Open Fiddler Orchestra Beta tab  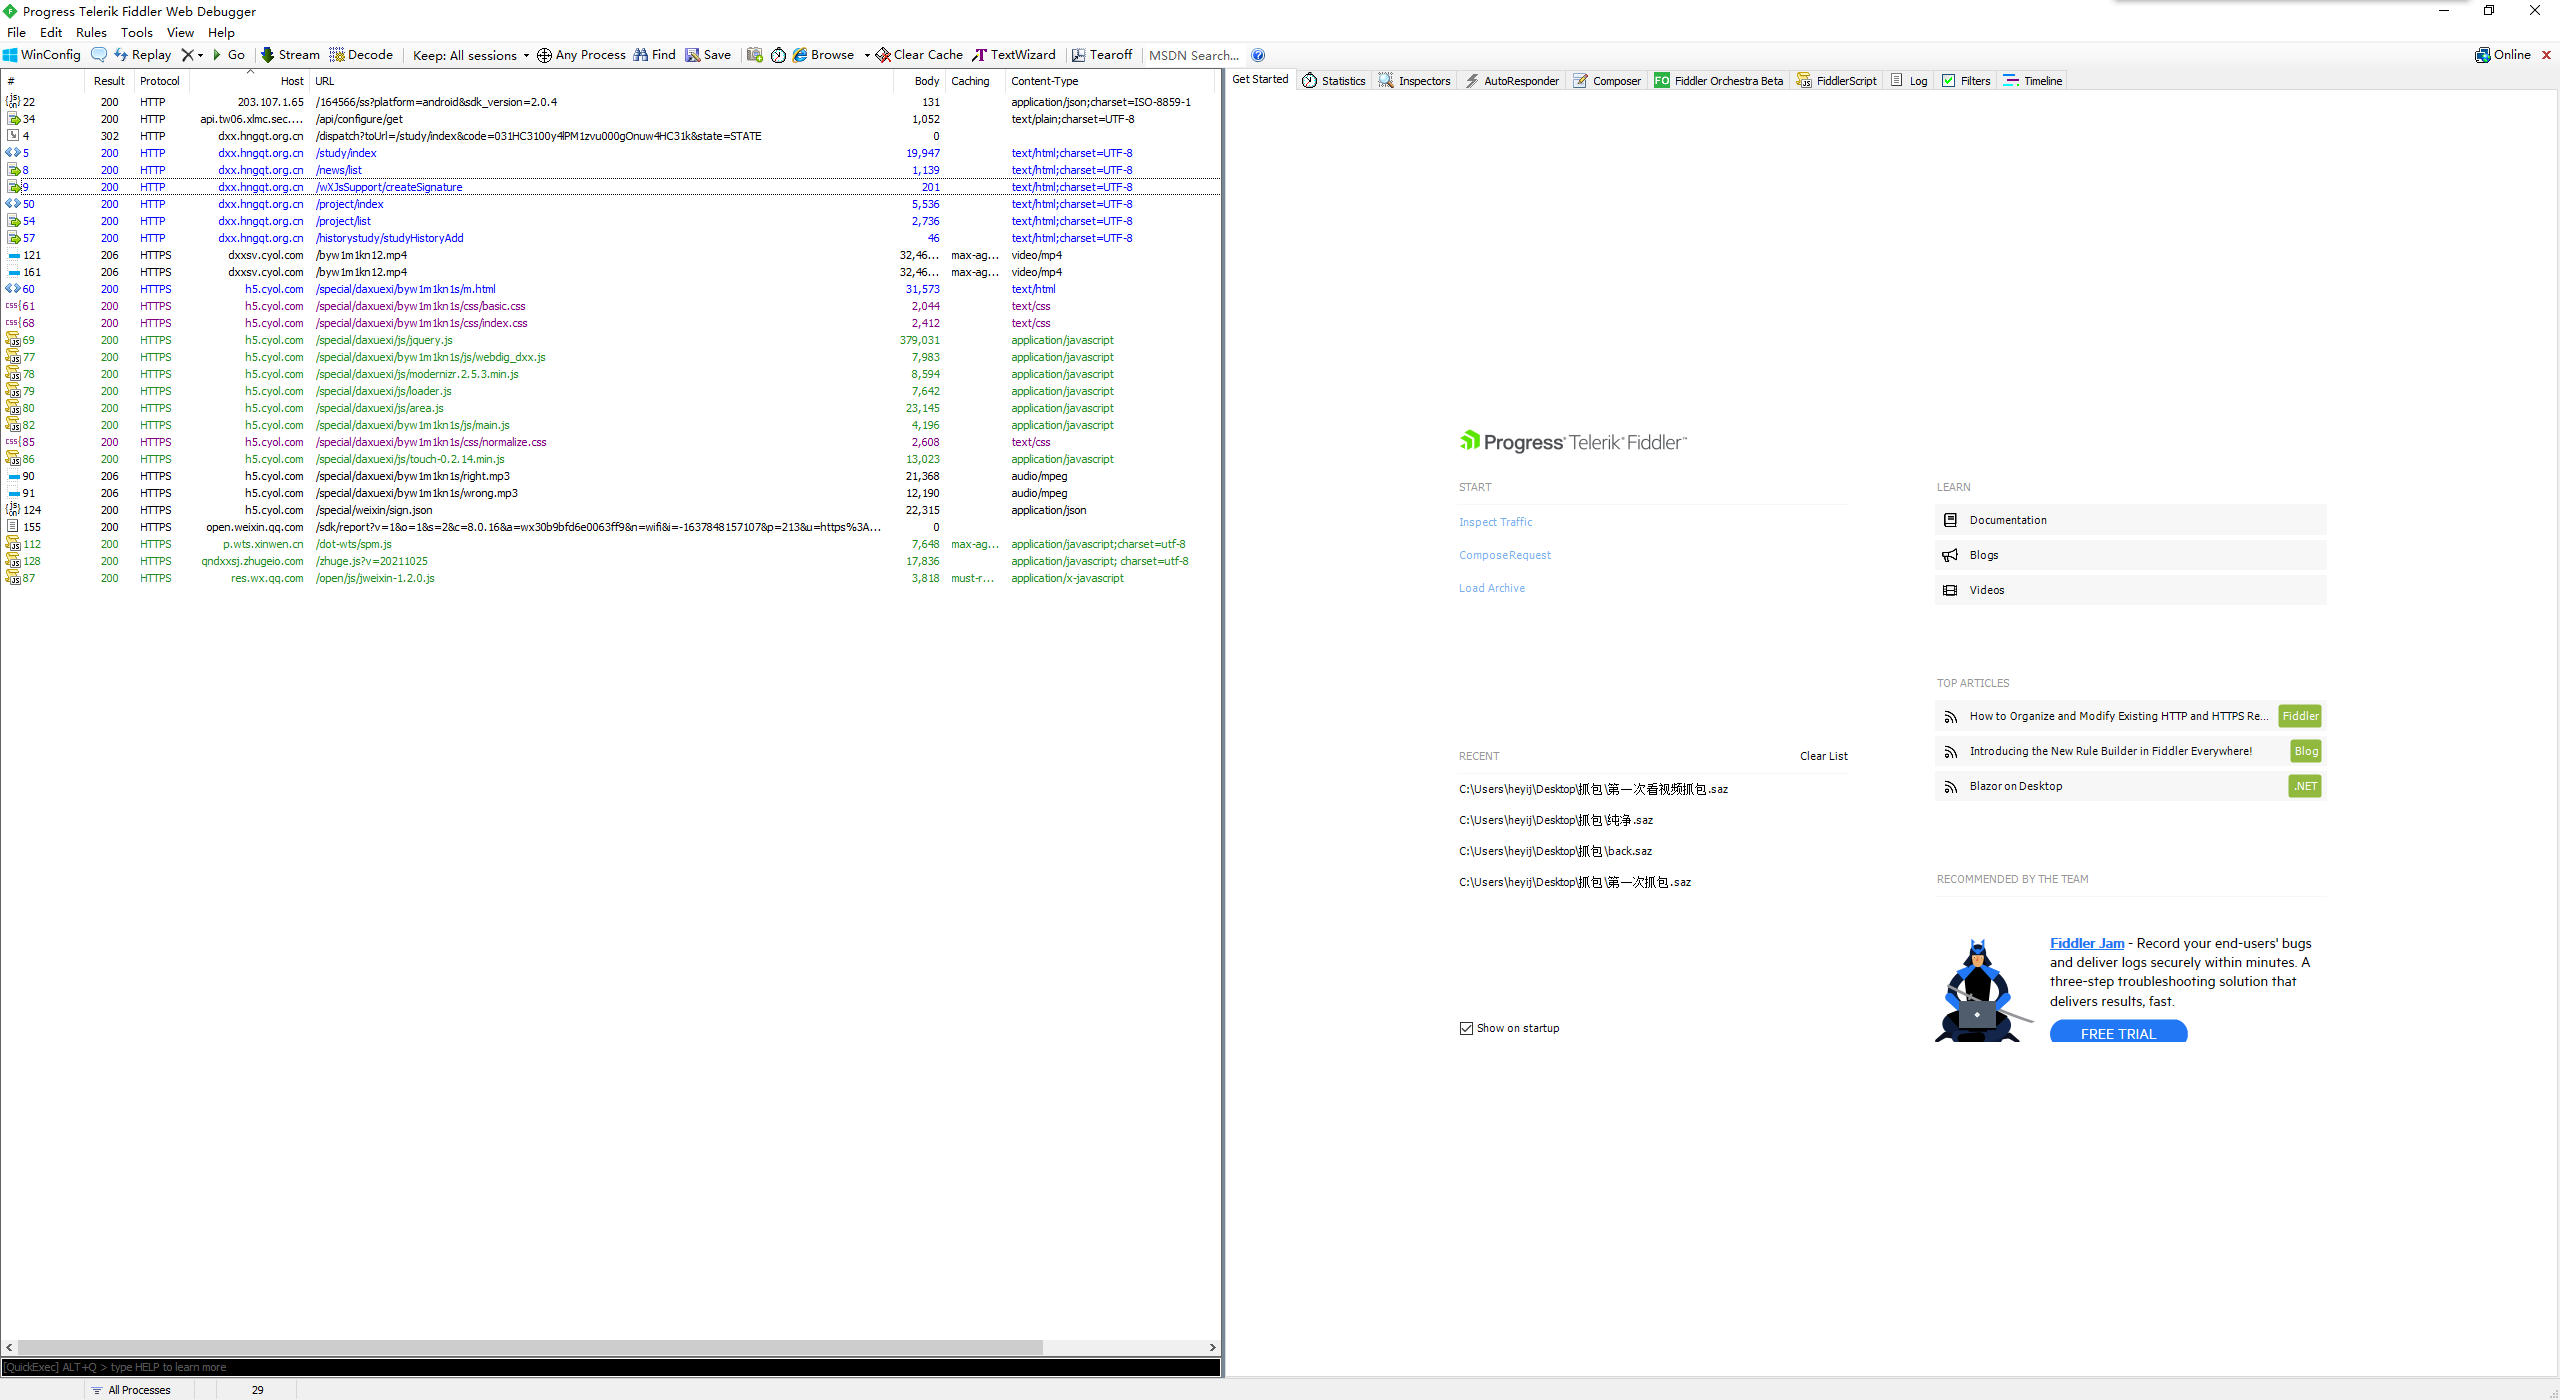pyautogui.click(x=1719, y=81)
